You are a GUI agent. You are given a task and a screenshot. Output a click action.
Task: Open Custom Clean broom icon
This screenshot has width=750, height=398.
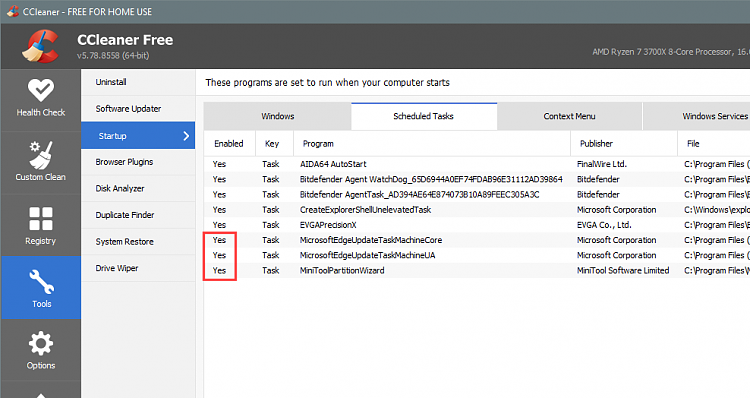coord(41,155)
